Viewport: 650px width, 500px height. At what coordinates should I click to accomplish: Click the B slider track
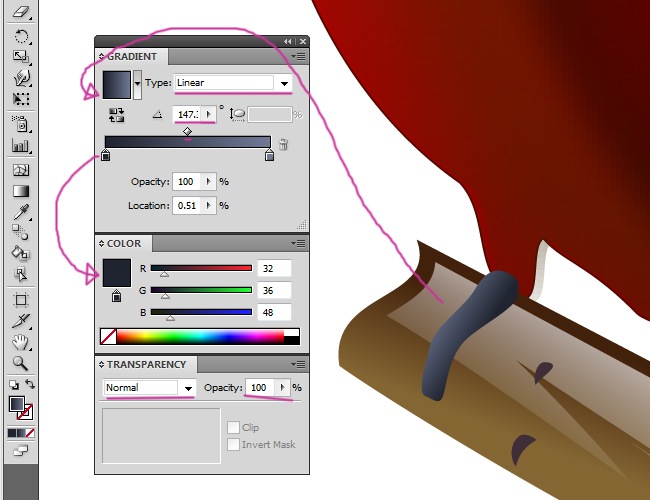201,312
